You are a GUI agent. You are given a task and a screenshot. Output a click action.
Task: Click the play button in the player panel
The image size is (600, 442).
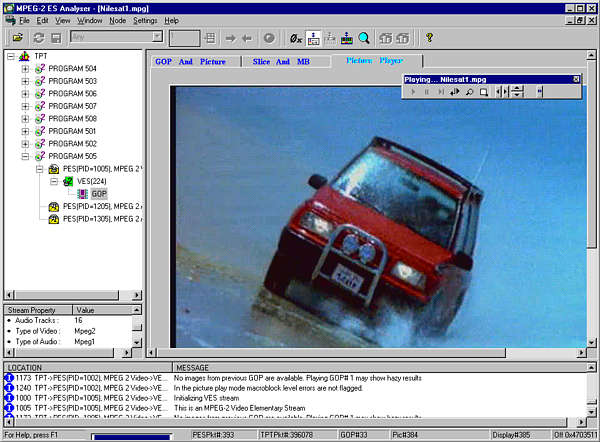pyautogui.click(x=413, y=92)
